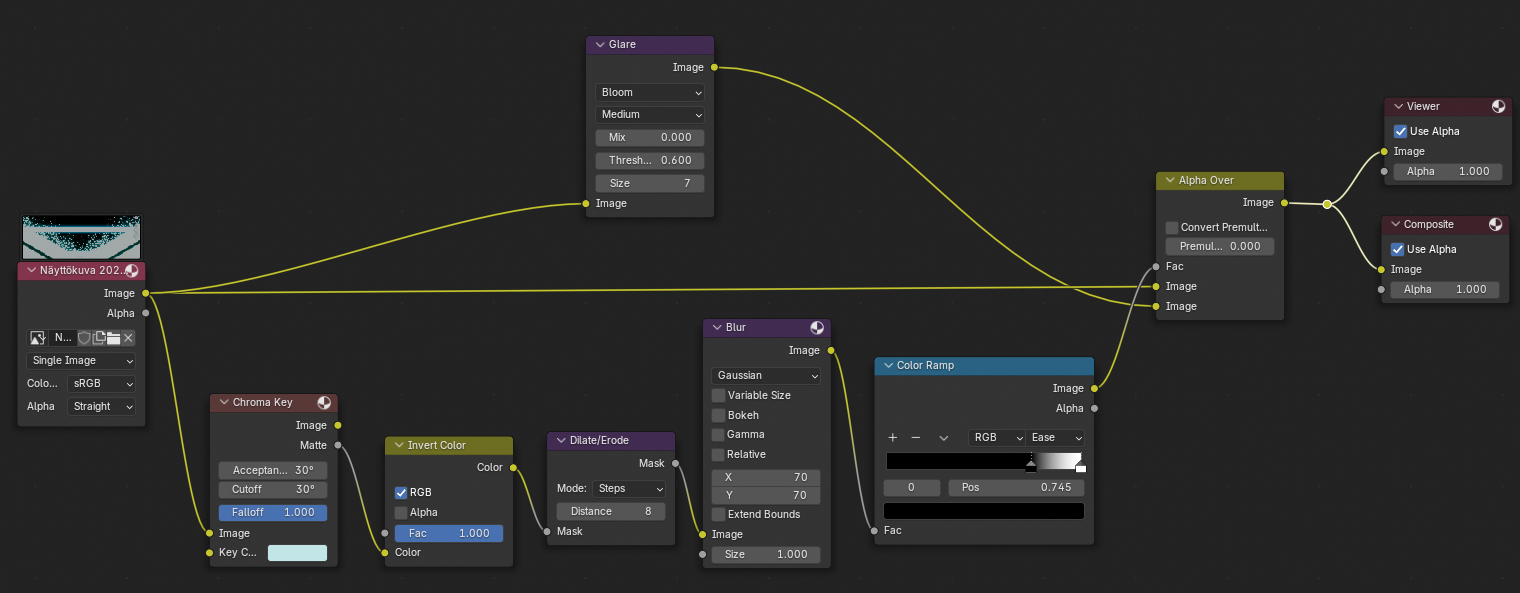Screen dimensions: 1520x593
Task: Enable Bokeh checkbox in Blur node
Action: (718, 415)
